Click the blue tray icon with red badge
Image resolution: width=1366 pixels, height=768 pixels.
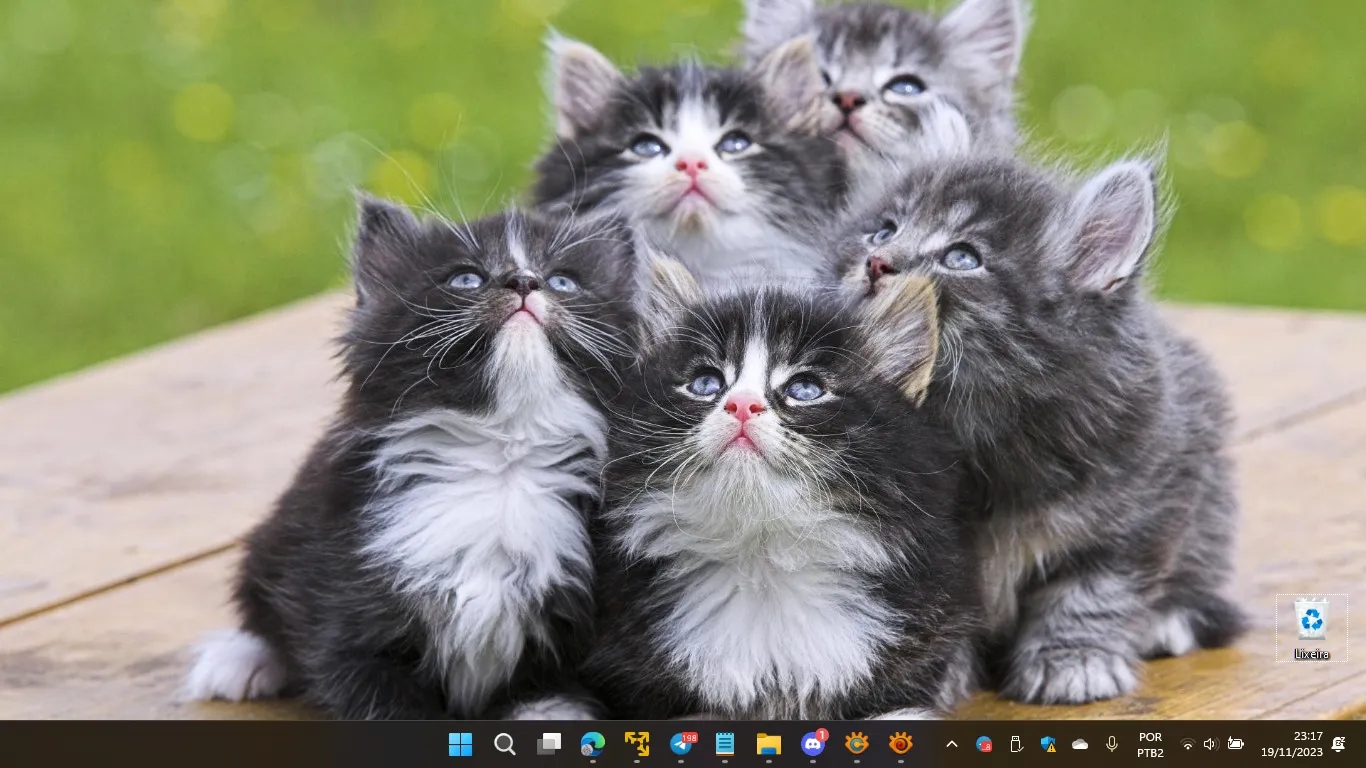coord(984,744)
